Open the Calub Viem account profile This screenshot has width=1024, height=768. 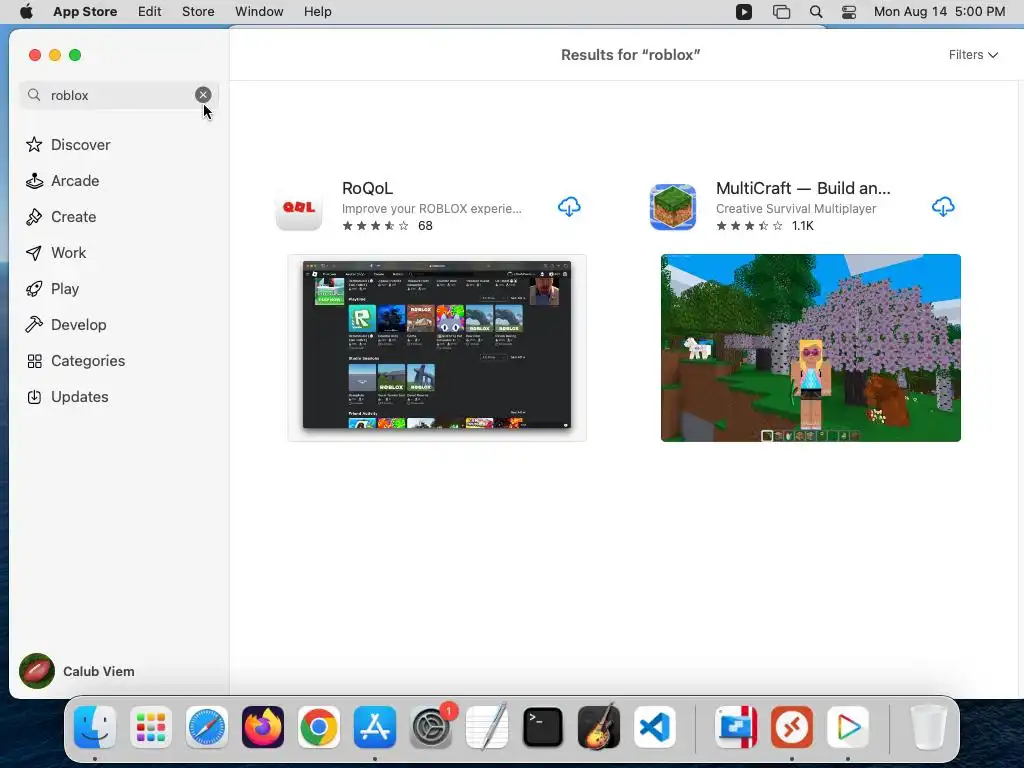click(x=77, y=671)
